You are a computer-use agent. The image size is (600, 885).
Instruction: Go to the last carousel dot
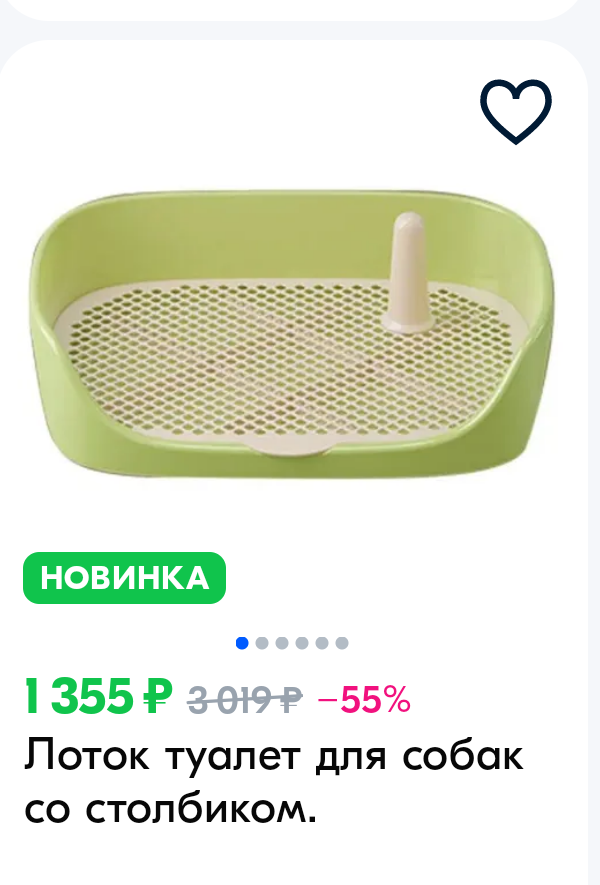coord(342,643)
